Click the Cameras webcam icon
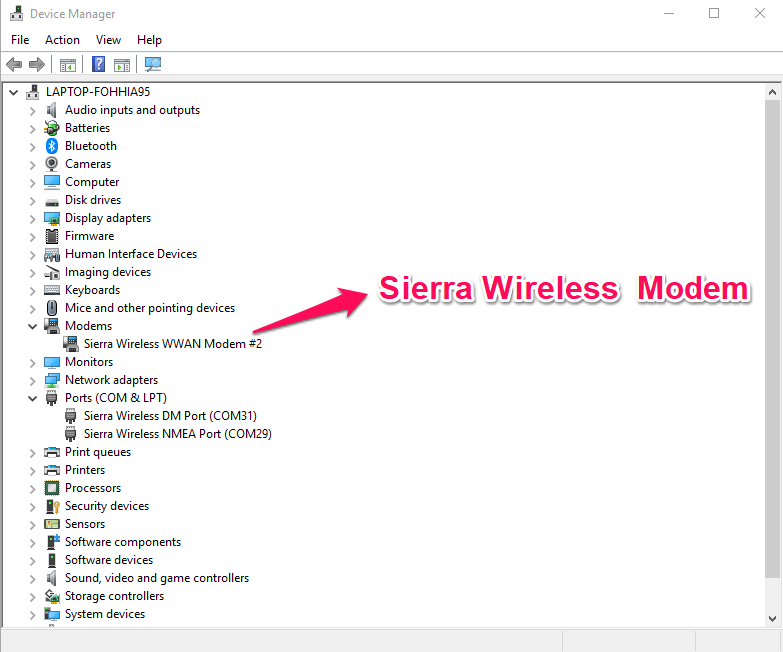Viewport: 783px width, 652px height. pos(51,164)
